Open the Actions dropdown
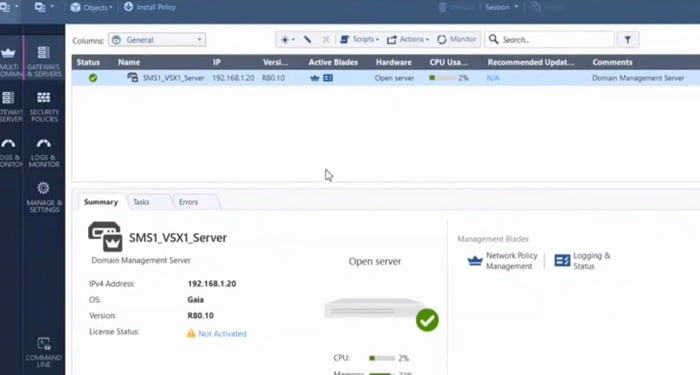The width and height of the screenshot is (700, 375). [408, 40]
